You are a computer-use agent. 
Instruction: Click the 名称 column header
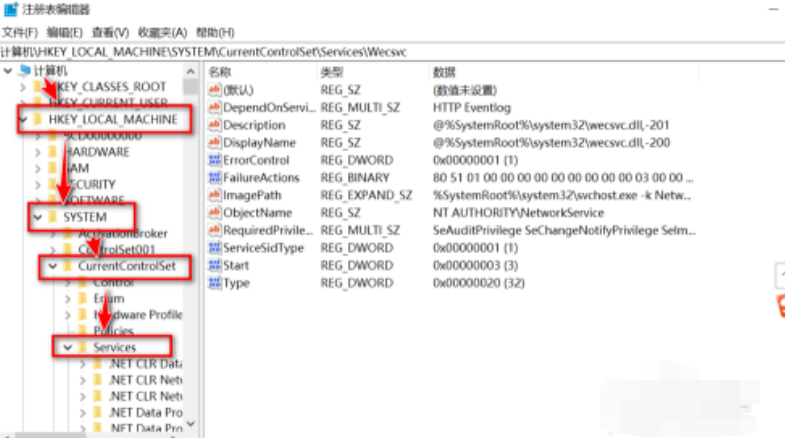pos(220,72)
